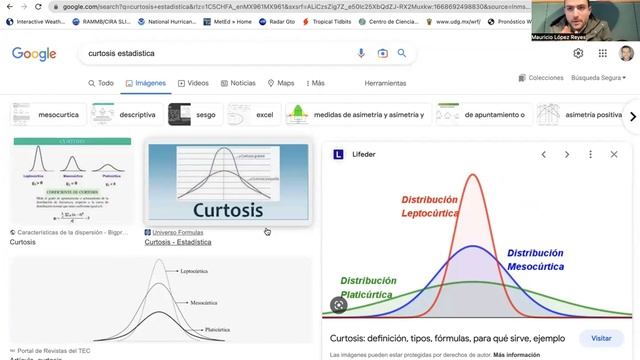Open search by image camera icon
Image resolution: width=640 pixels, height=360 pixels.
(x=382, y=53)
